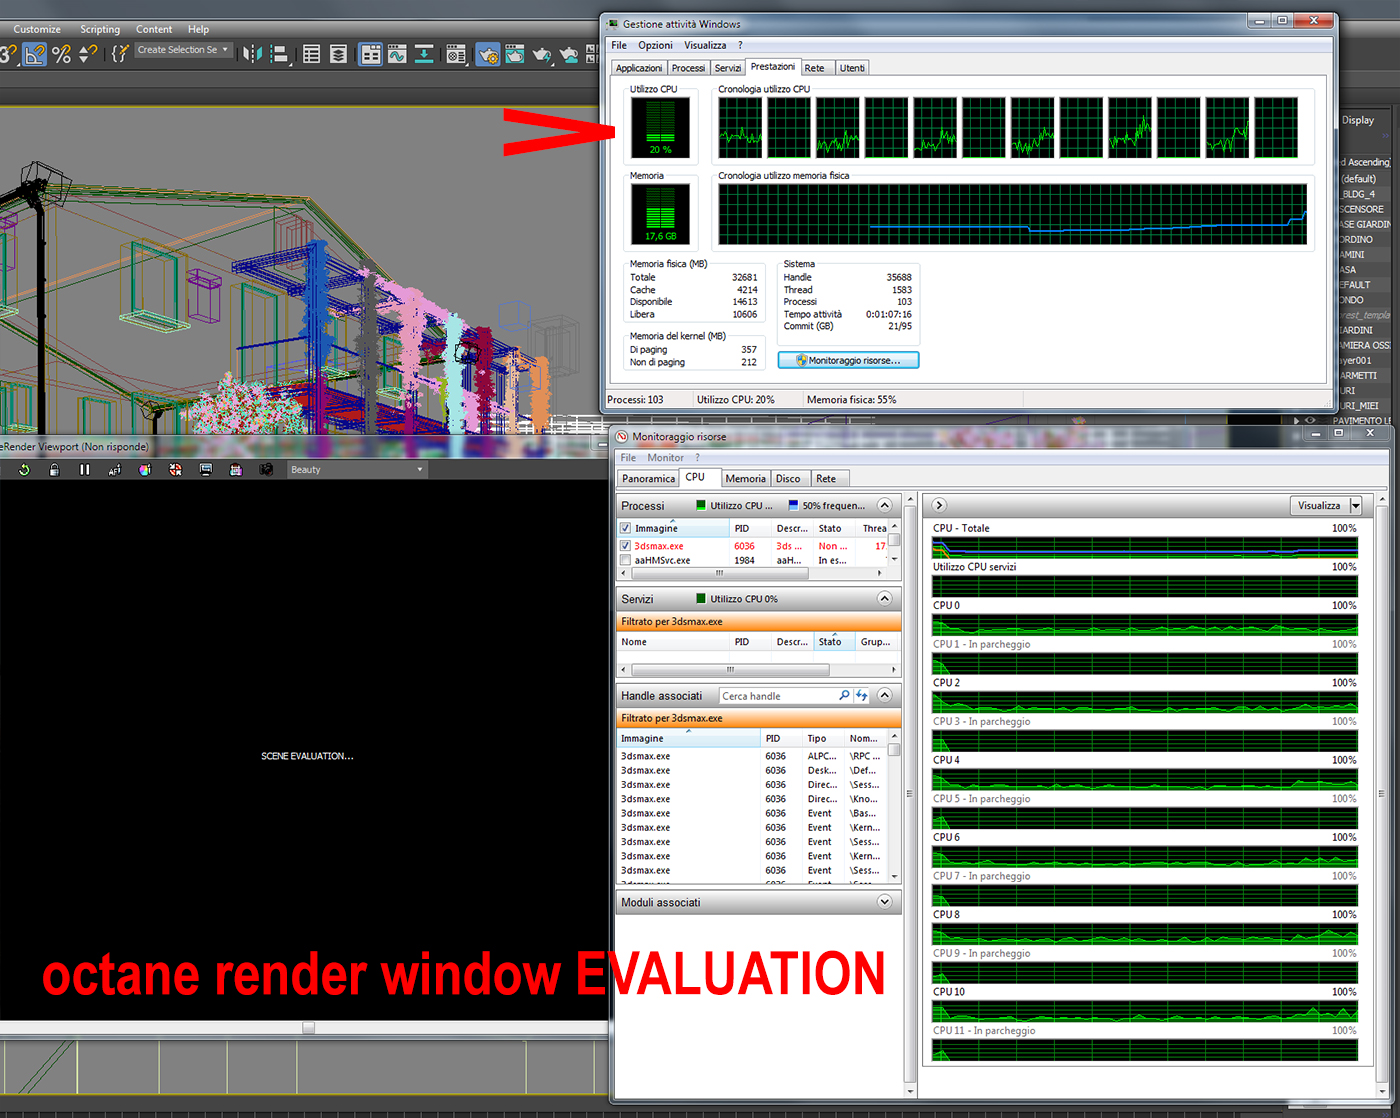Switch to the Processi tab in Task Manager
Screen dimensions: 1400x1118
coord(688,68)
